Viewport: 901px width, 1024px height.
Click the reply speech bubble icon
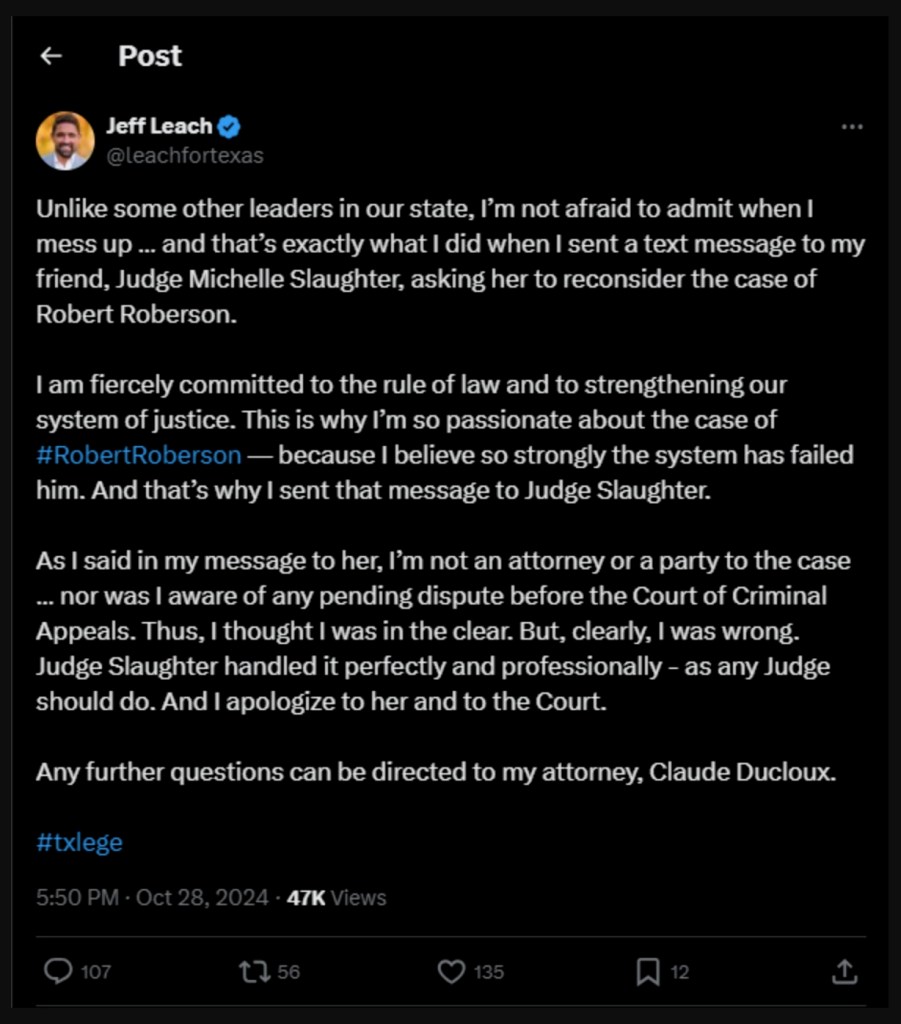(x=59, y=971)
